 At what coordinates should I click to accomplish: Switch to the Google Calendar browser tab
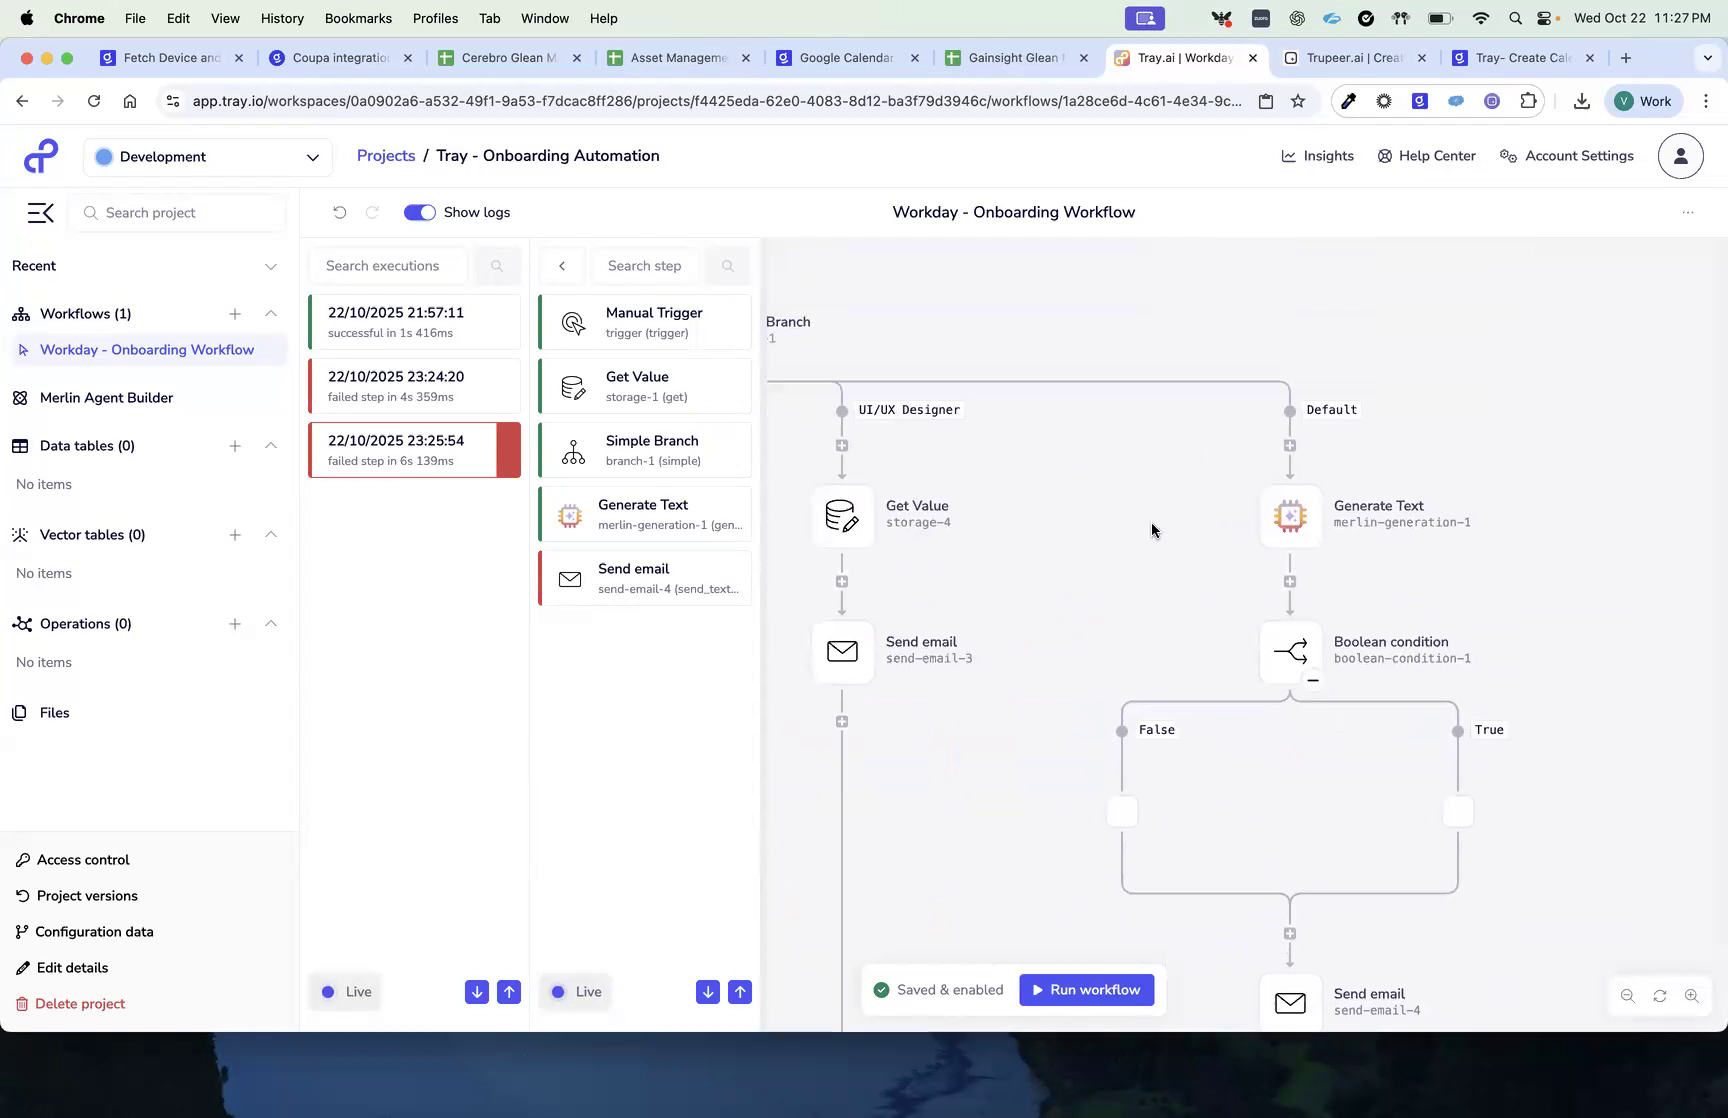point(843,58)
